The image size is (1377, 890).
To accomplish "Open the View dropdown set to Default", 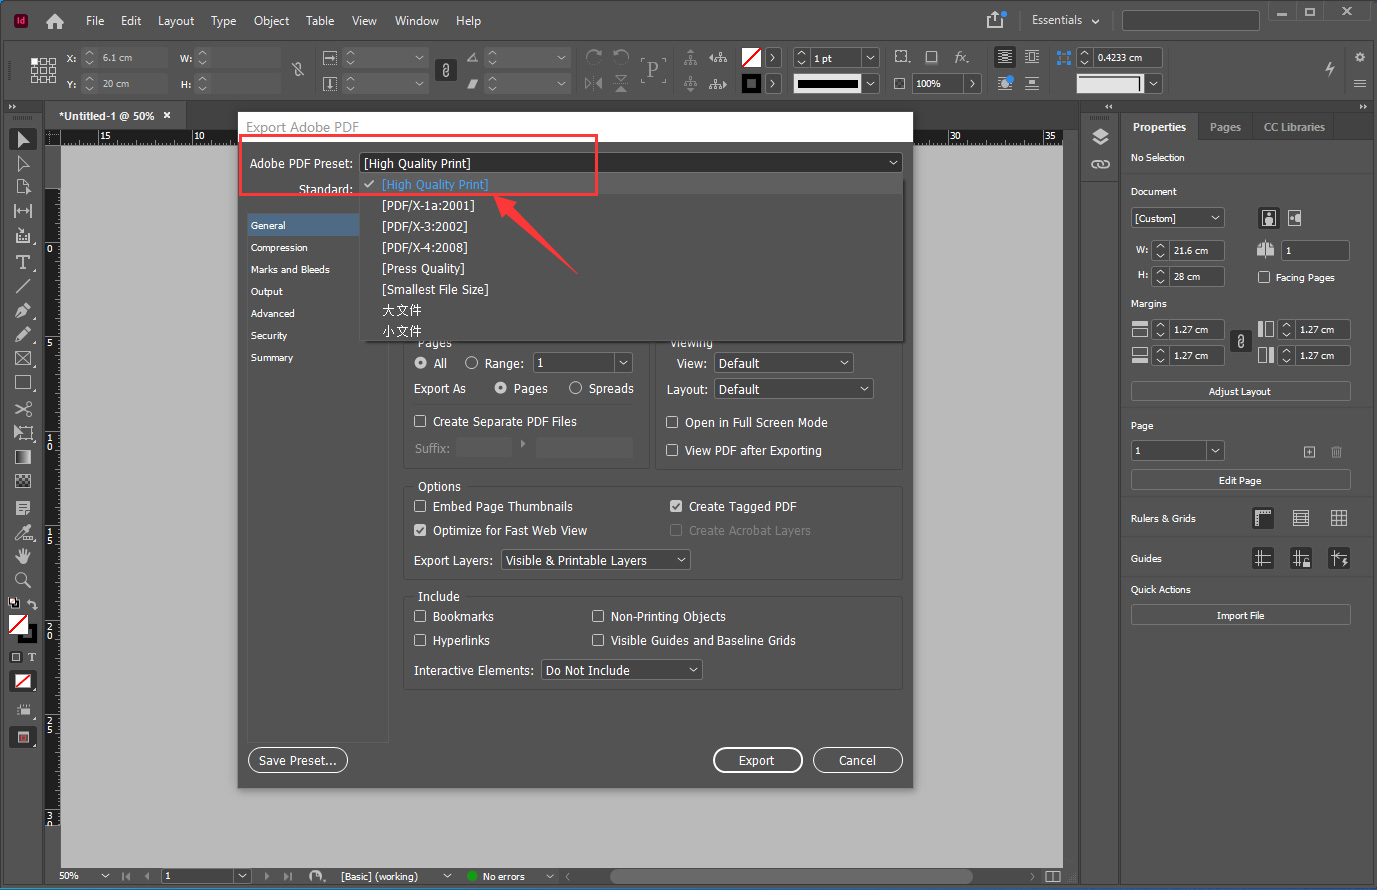I will [x=784, y=363].
